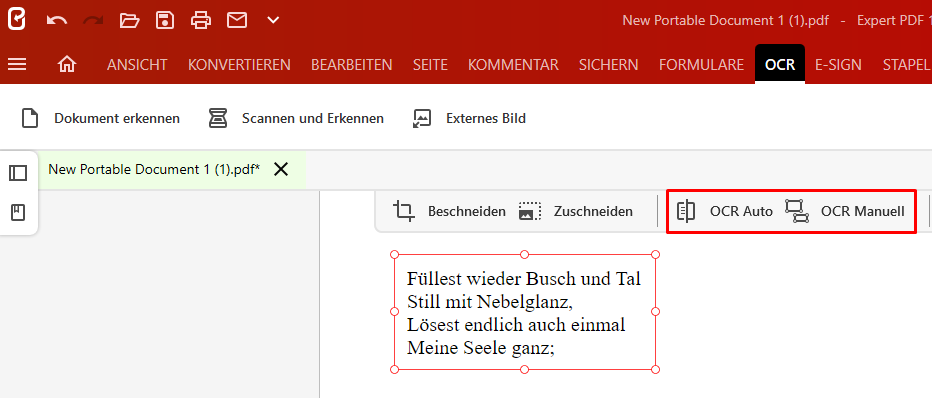Switch to the KONVERTIEREN tab

pos(239,65)
